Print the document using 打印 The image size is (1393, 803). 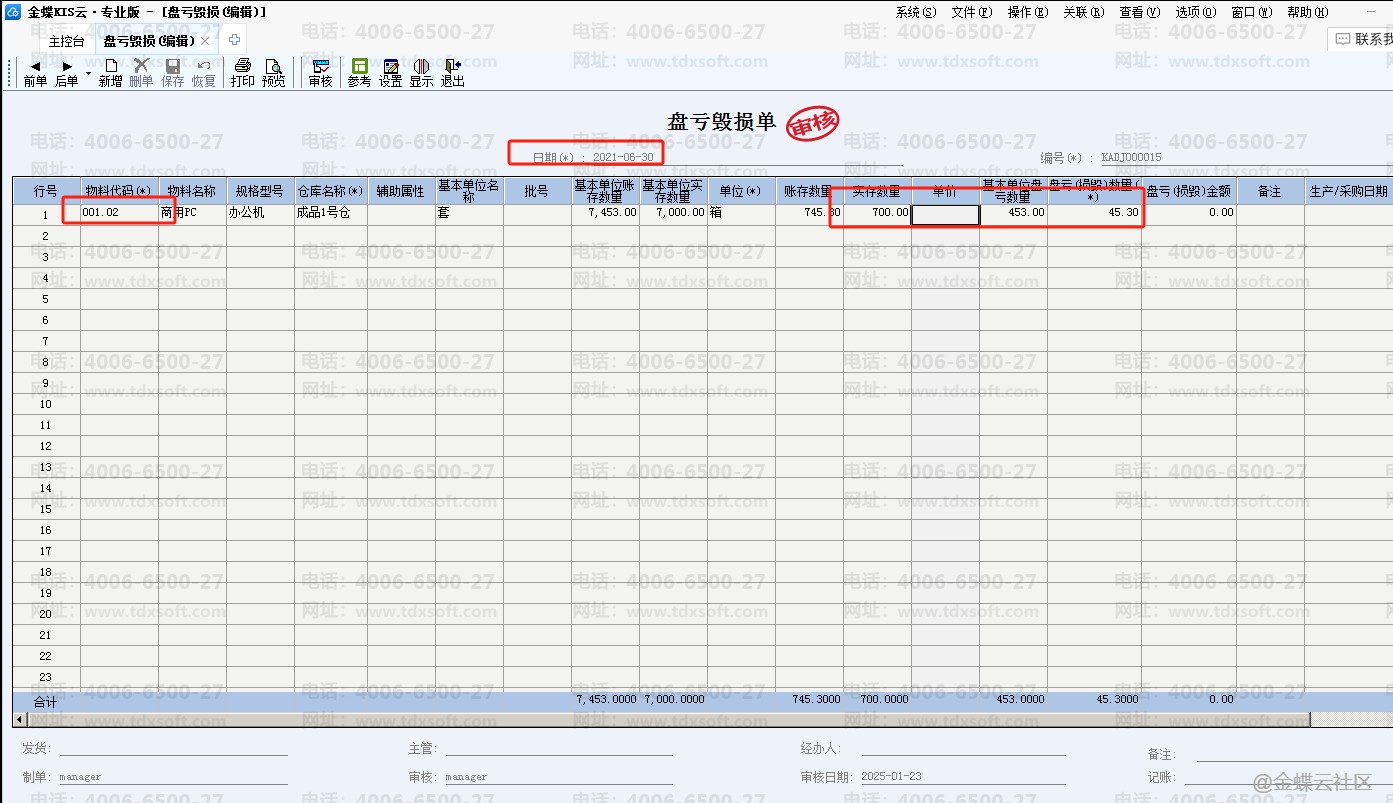tap(242, 73)
